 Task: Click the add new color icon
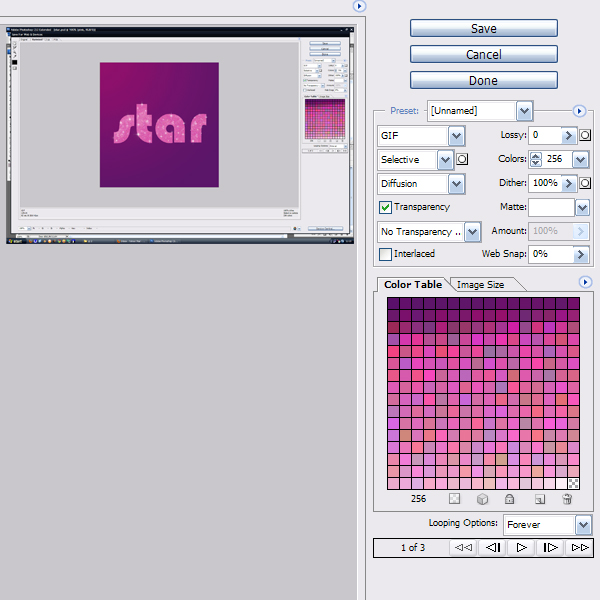[x=540, y=499]
